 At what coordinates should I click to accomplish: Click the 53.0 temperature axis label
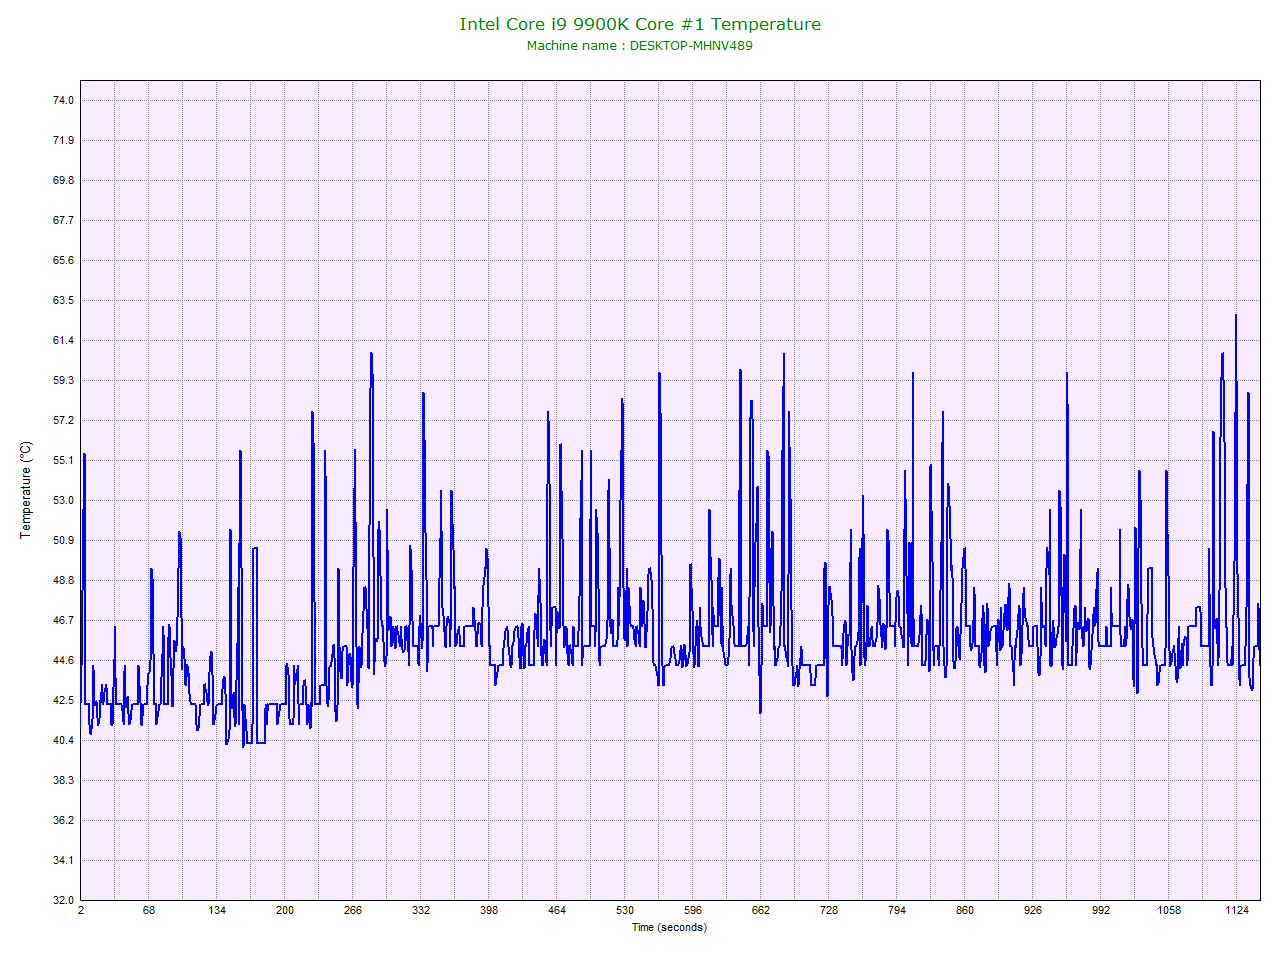coord(63,500)
